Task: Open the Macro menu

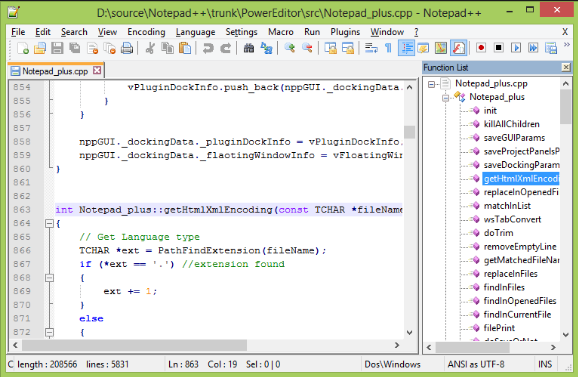Action: coord(281,32)
